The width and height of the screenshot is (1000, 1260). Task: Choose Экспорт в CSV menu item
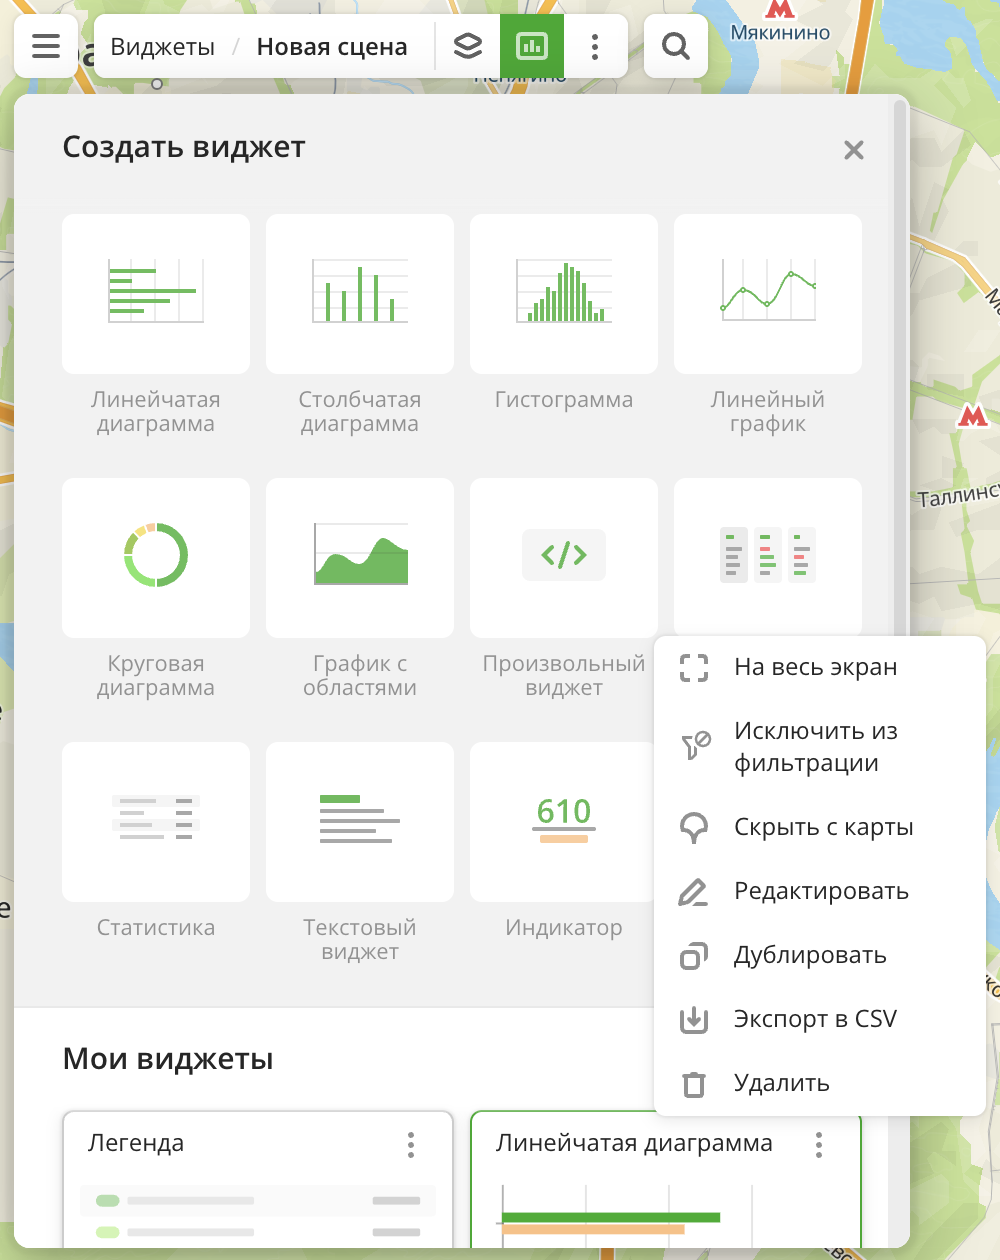tap(820, 1019)
